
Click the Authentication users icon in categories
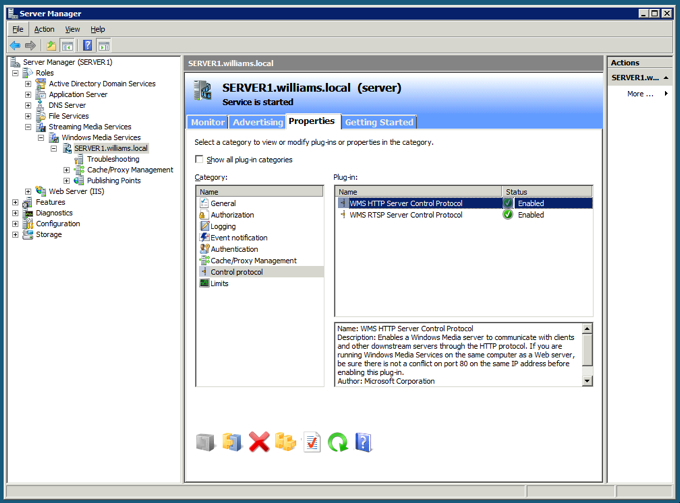tap(204, 249)
